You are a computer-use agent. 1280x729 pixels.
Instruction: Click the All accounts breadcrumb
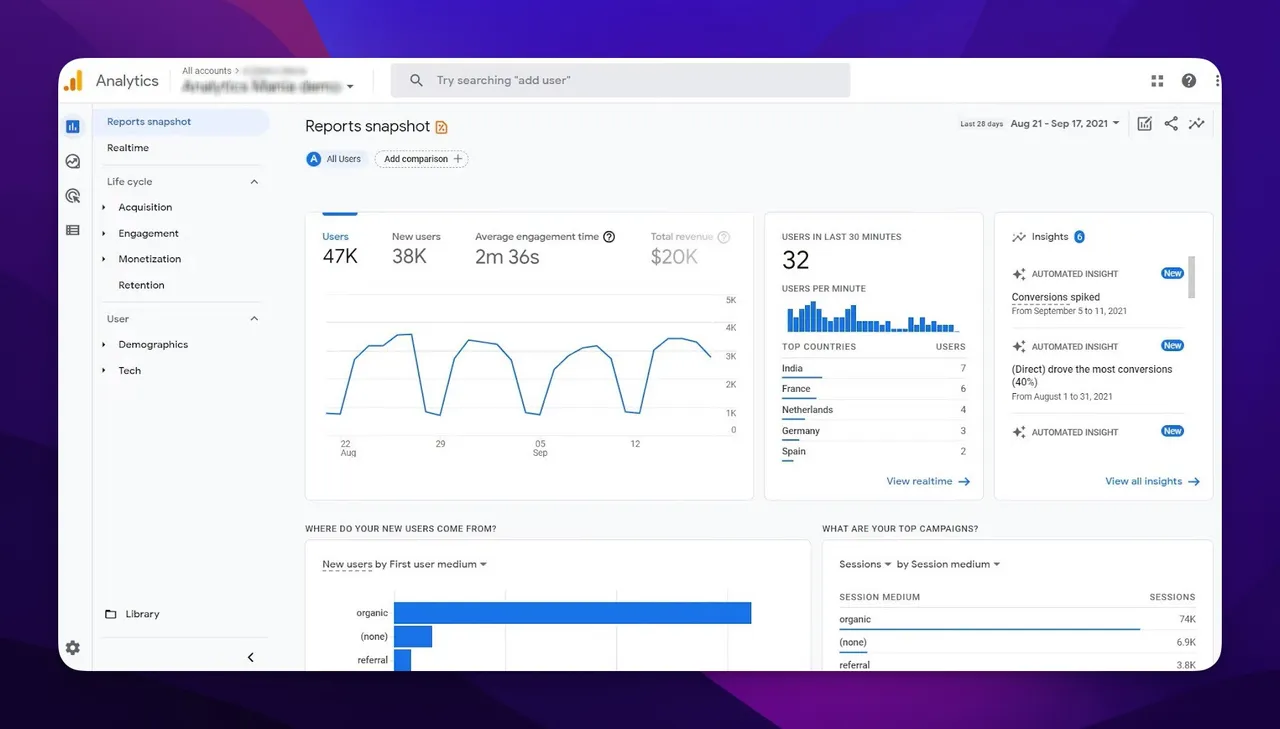pyautogui.click(x=207, y=71)
